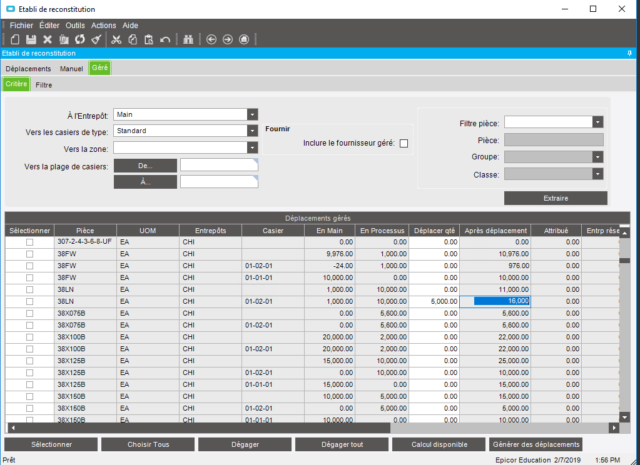Click the Déplacer qté column header
Image resolution: width=640 pixels, height=465 pixels.
434,231
